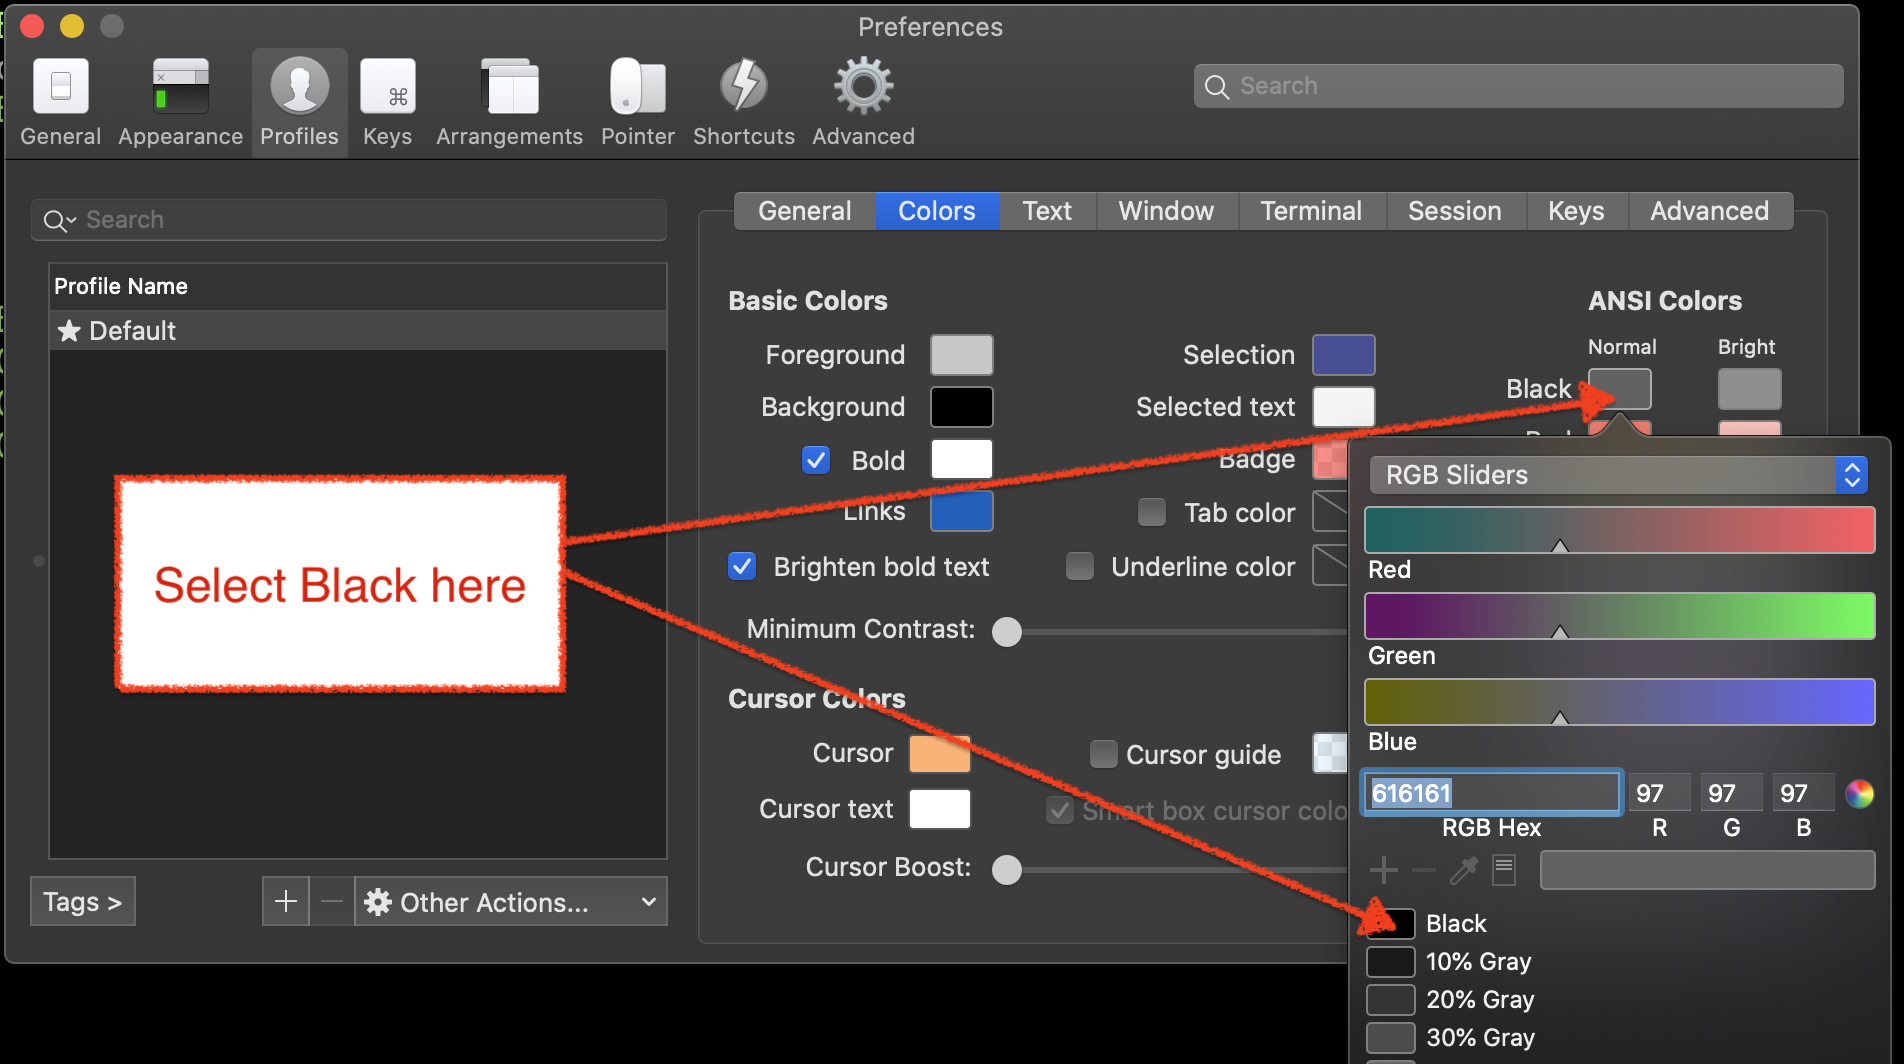Switch to the Terminal tab
The image size is (1904, 1064).
tap(1310, 211)
